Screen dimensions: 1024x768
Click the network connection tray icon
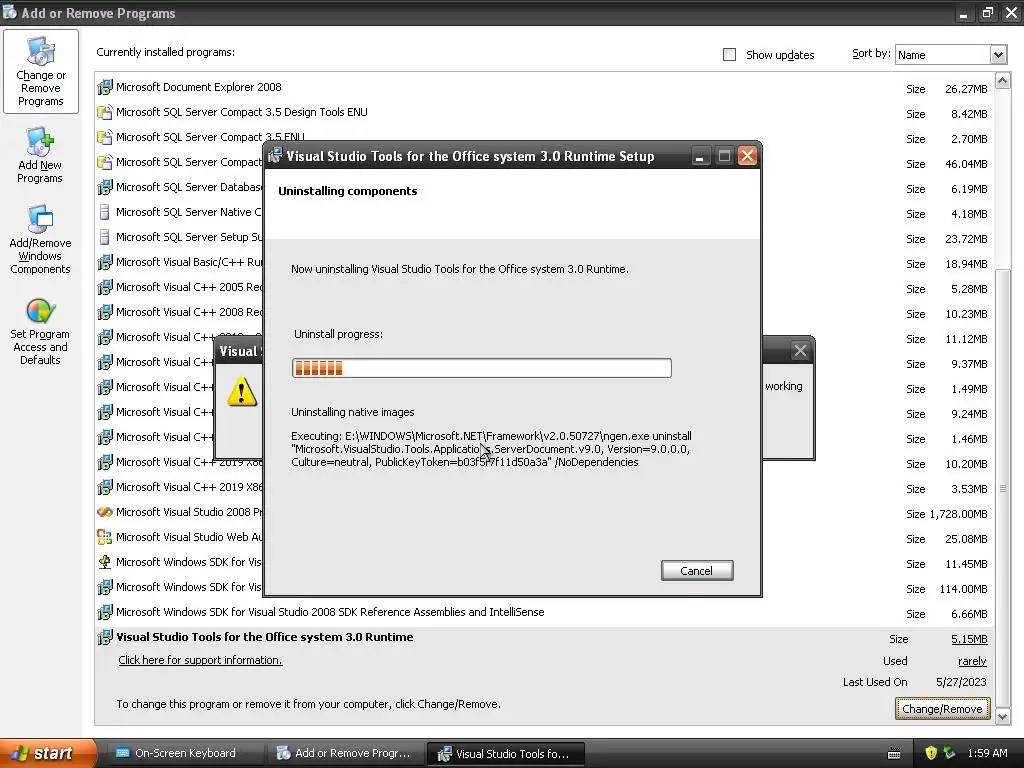click(x=949, y=753)
